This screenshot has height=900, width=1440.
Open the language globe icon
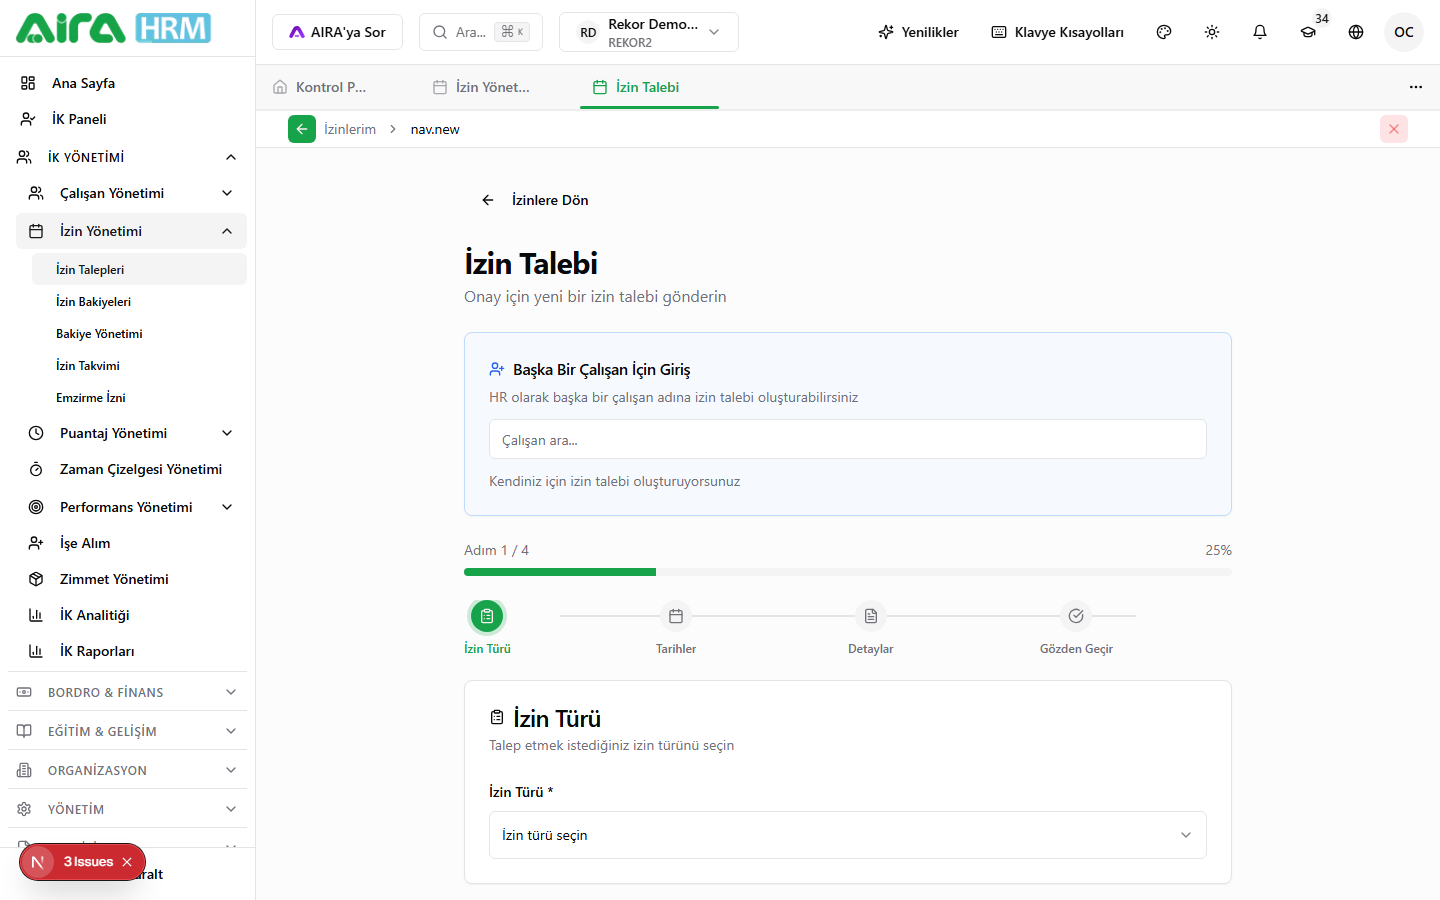pyautogui.click(x=1356, y=32)
